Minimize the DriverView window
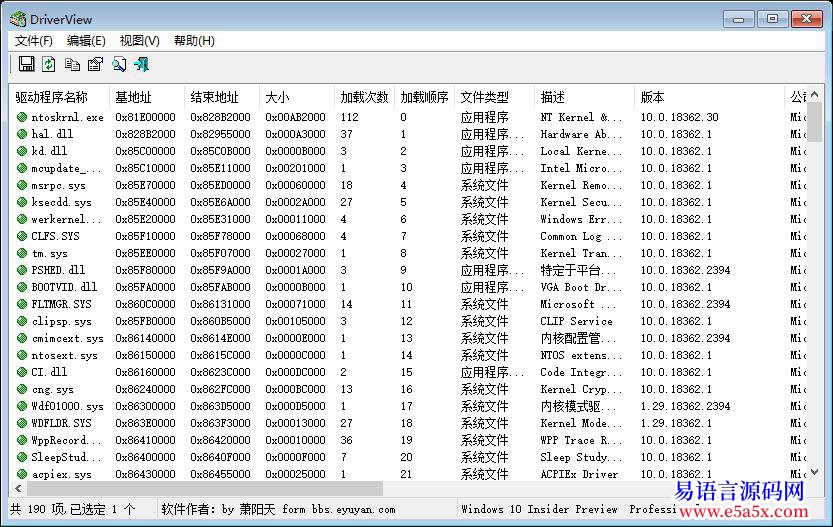833x527 pixels. [738, 19]
